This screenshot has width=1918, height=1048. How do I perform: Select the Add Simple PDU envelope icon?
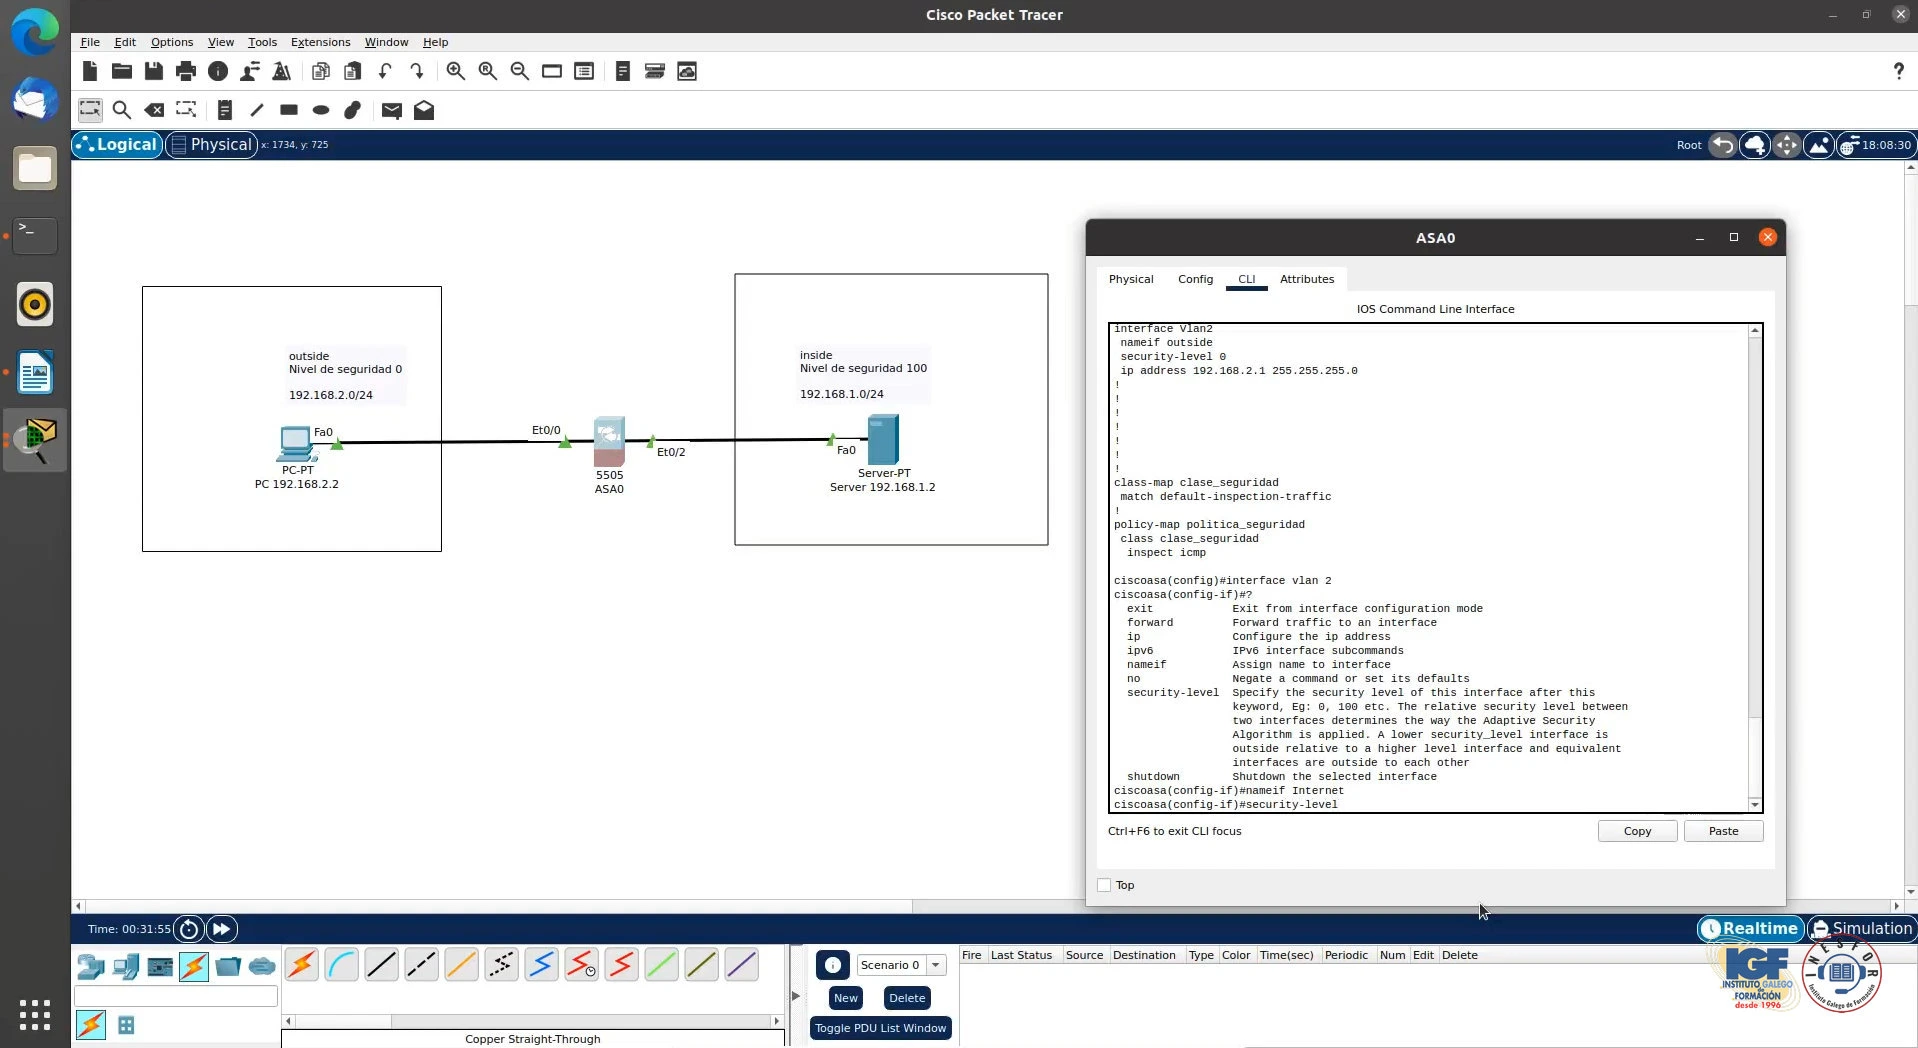(x=391, y=110)
